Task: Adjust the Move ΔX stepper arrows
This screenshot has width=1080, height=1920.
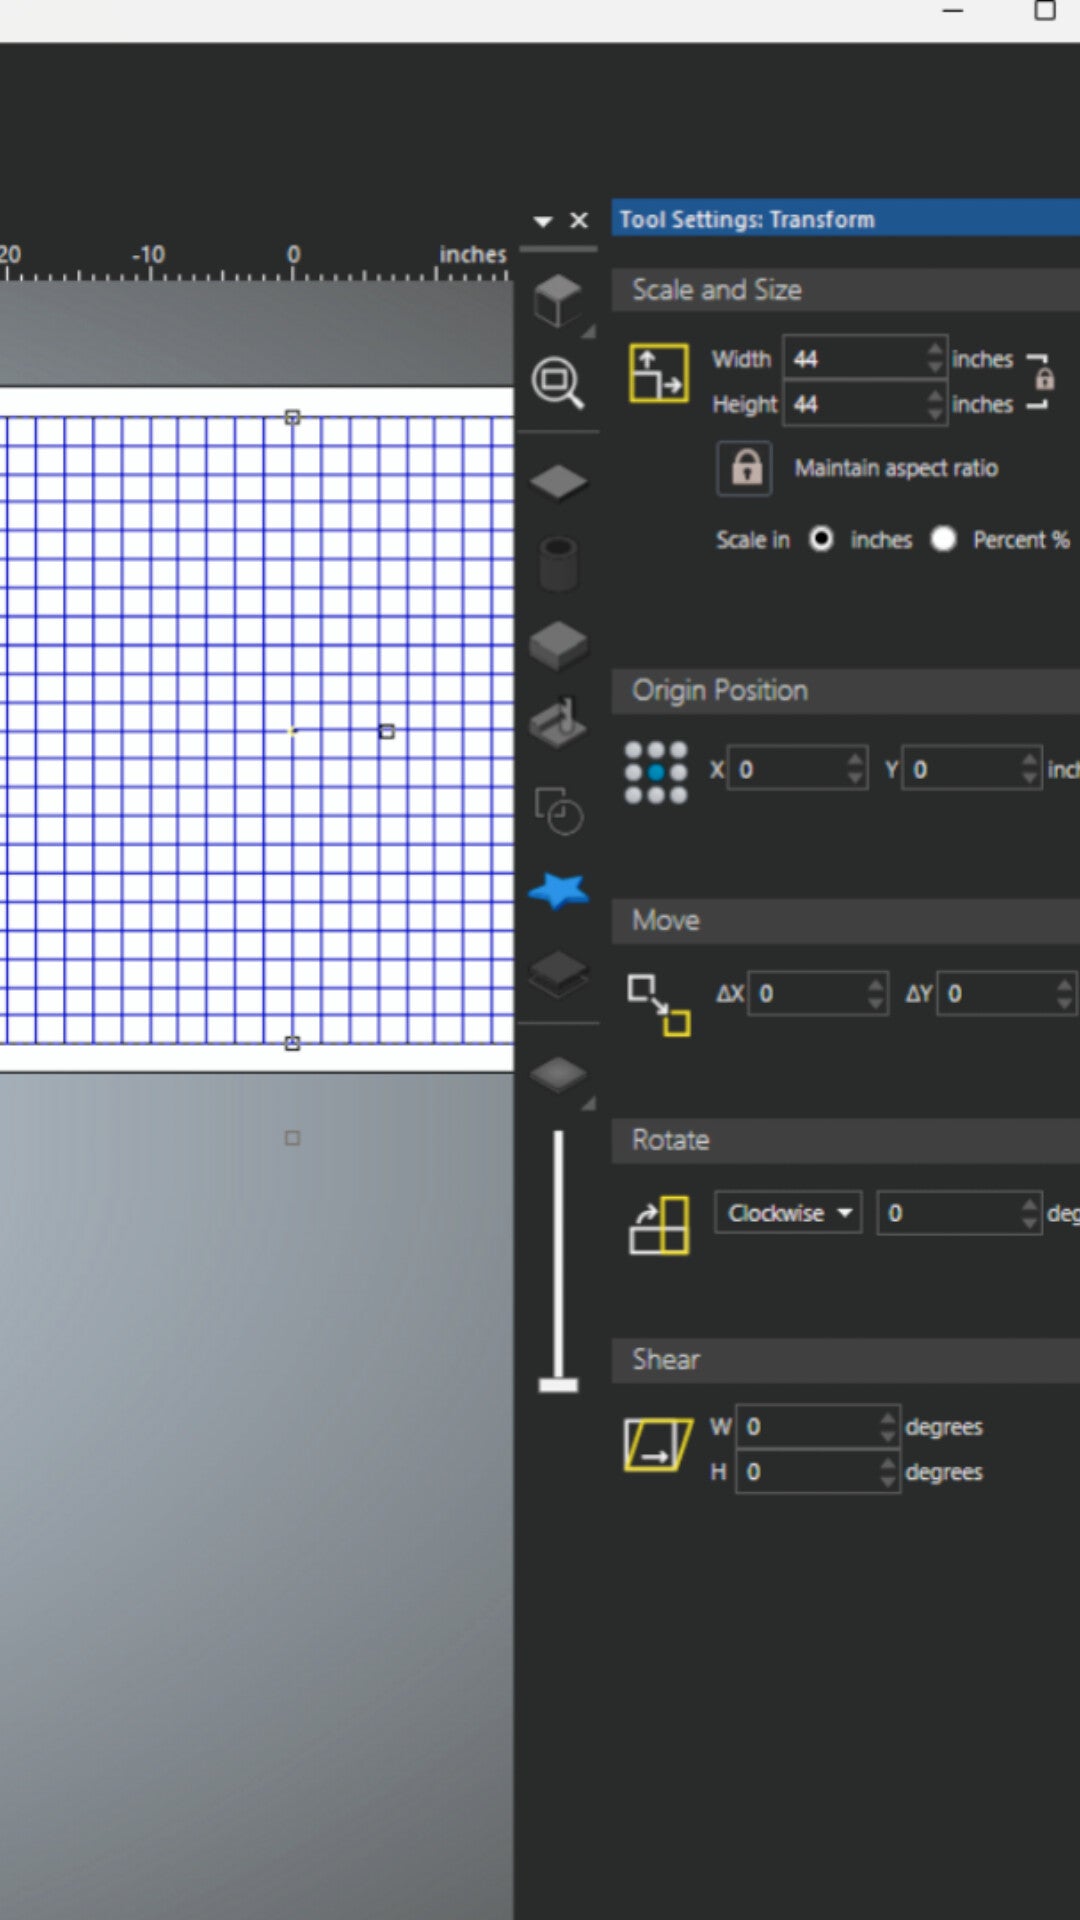Action: (x=876, y=994)
